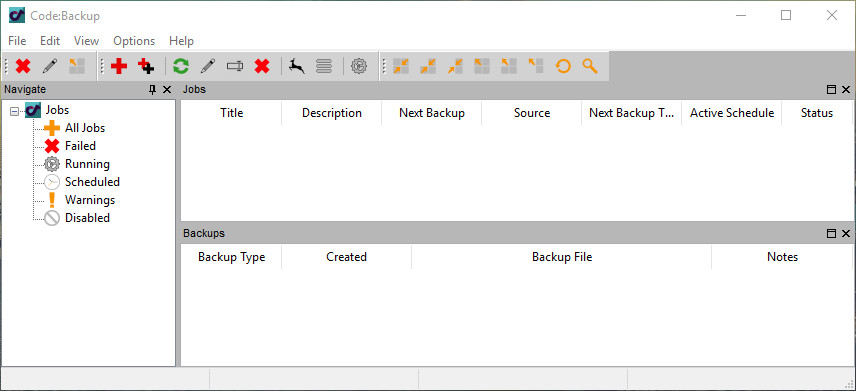Image resolution: width=856 pixels, height=391 pixels.
Task: Maximize the Jobs panel
Action: (x=831, y=90)
